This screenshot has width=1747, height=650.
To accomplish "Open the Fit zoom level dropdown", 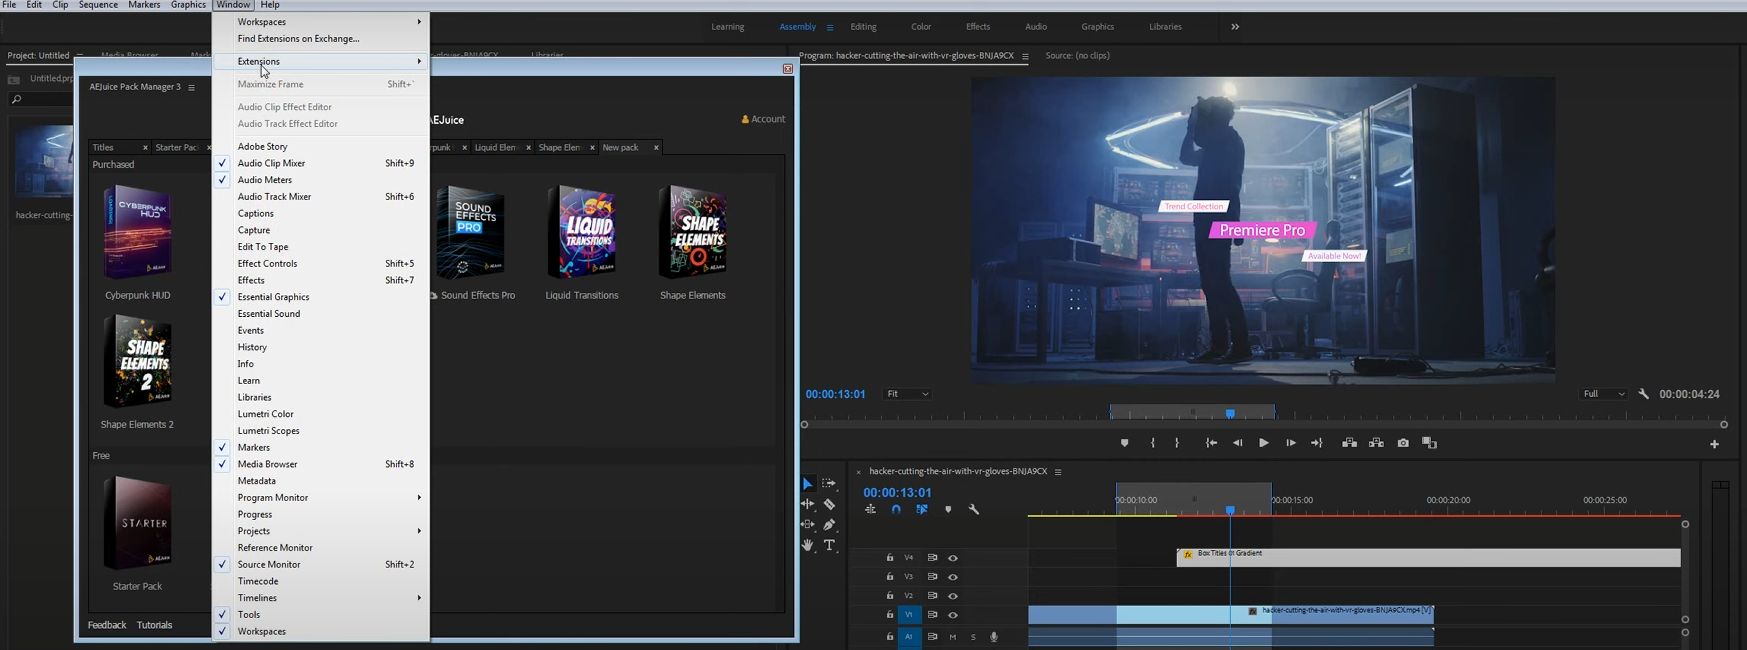I will 907,394.
